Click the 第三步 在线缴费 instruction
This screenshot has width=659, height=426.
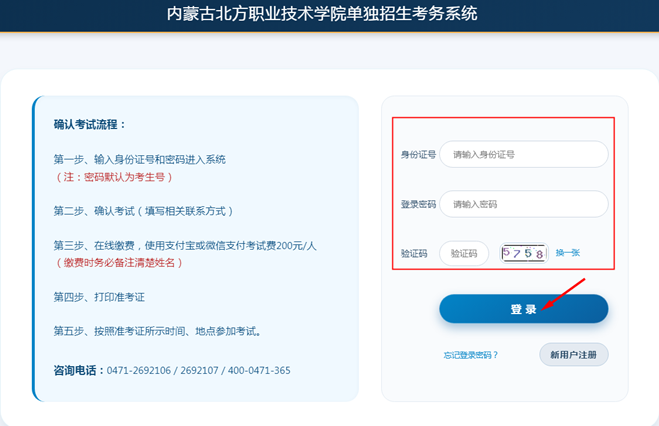(185, 245)
